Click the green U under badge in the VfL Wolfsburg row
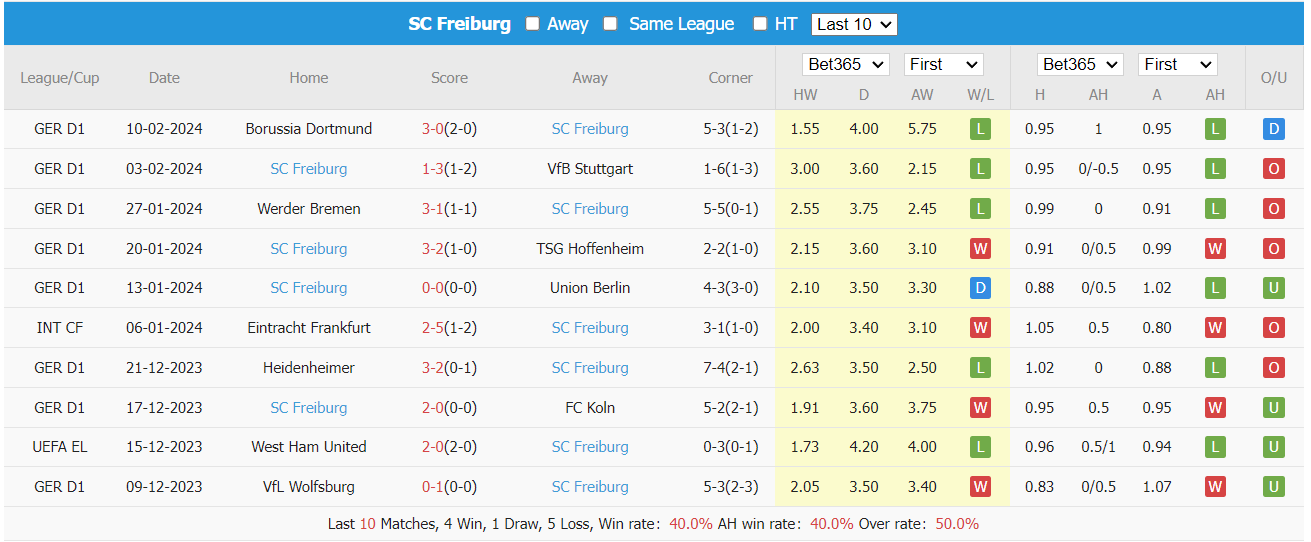This screenshot has width=1311, height=542. coord(1273,487)
